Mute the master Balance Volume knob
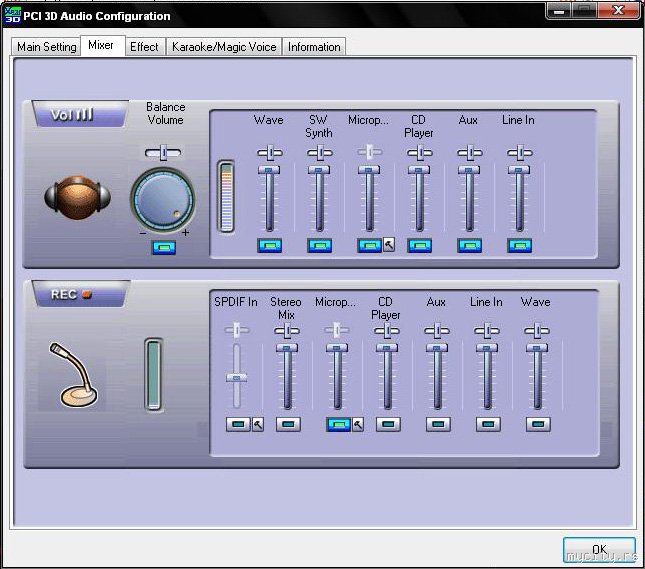The image size is (645, 569). click(x=164, y=247)
